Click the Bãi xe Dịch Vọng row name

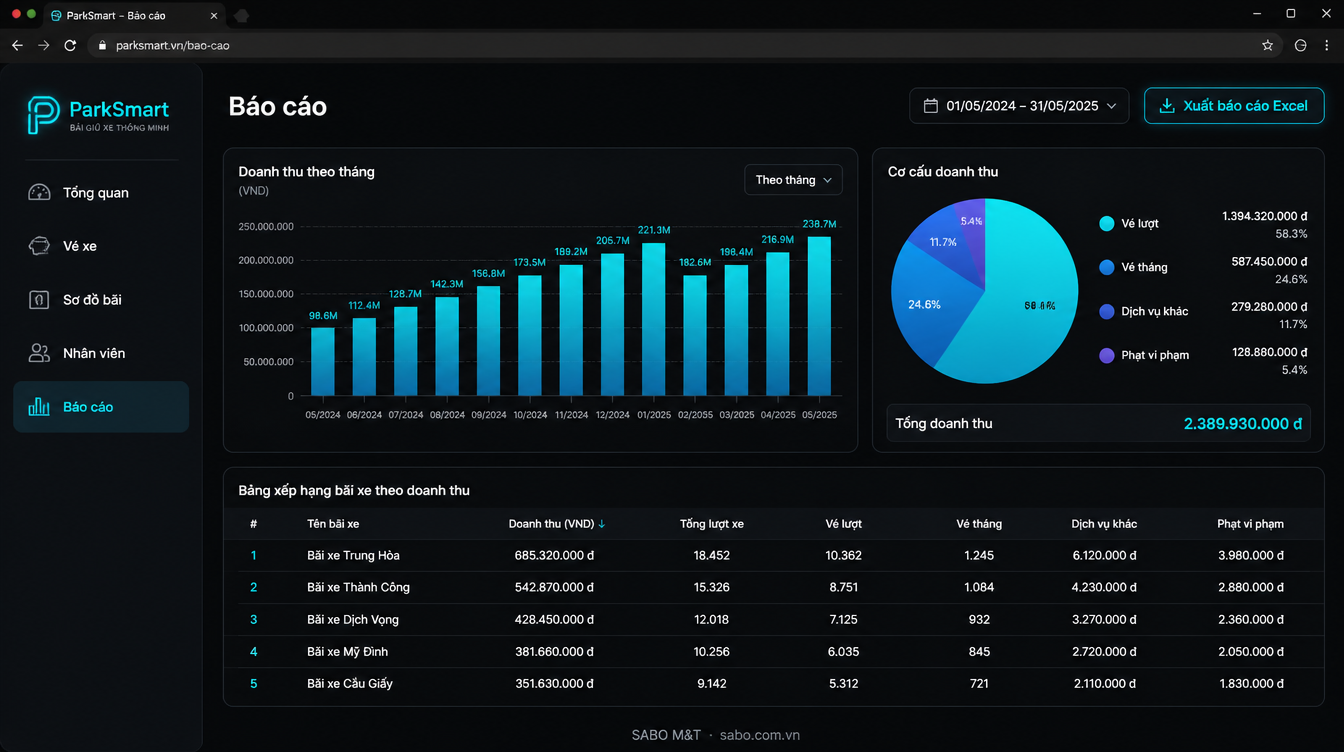[353, 620]
